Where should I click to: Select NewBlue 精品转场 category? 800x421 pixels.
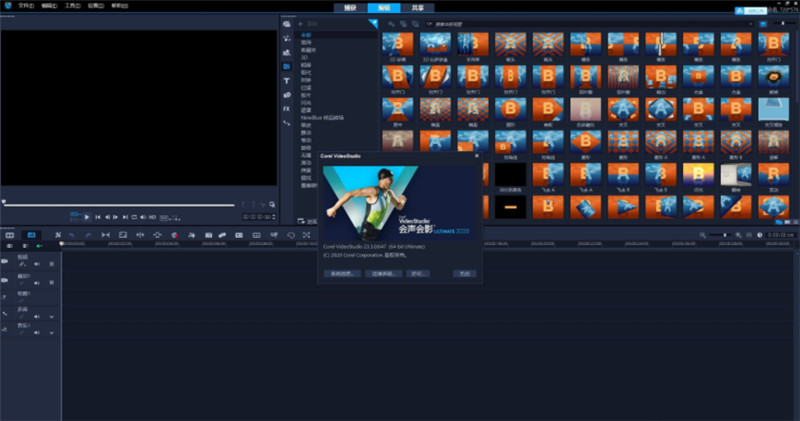click(322, 117)
